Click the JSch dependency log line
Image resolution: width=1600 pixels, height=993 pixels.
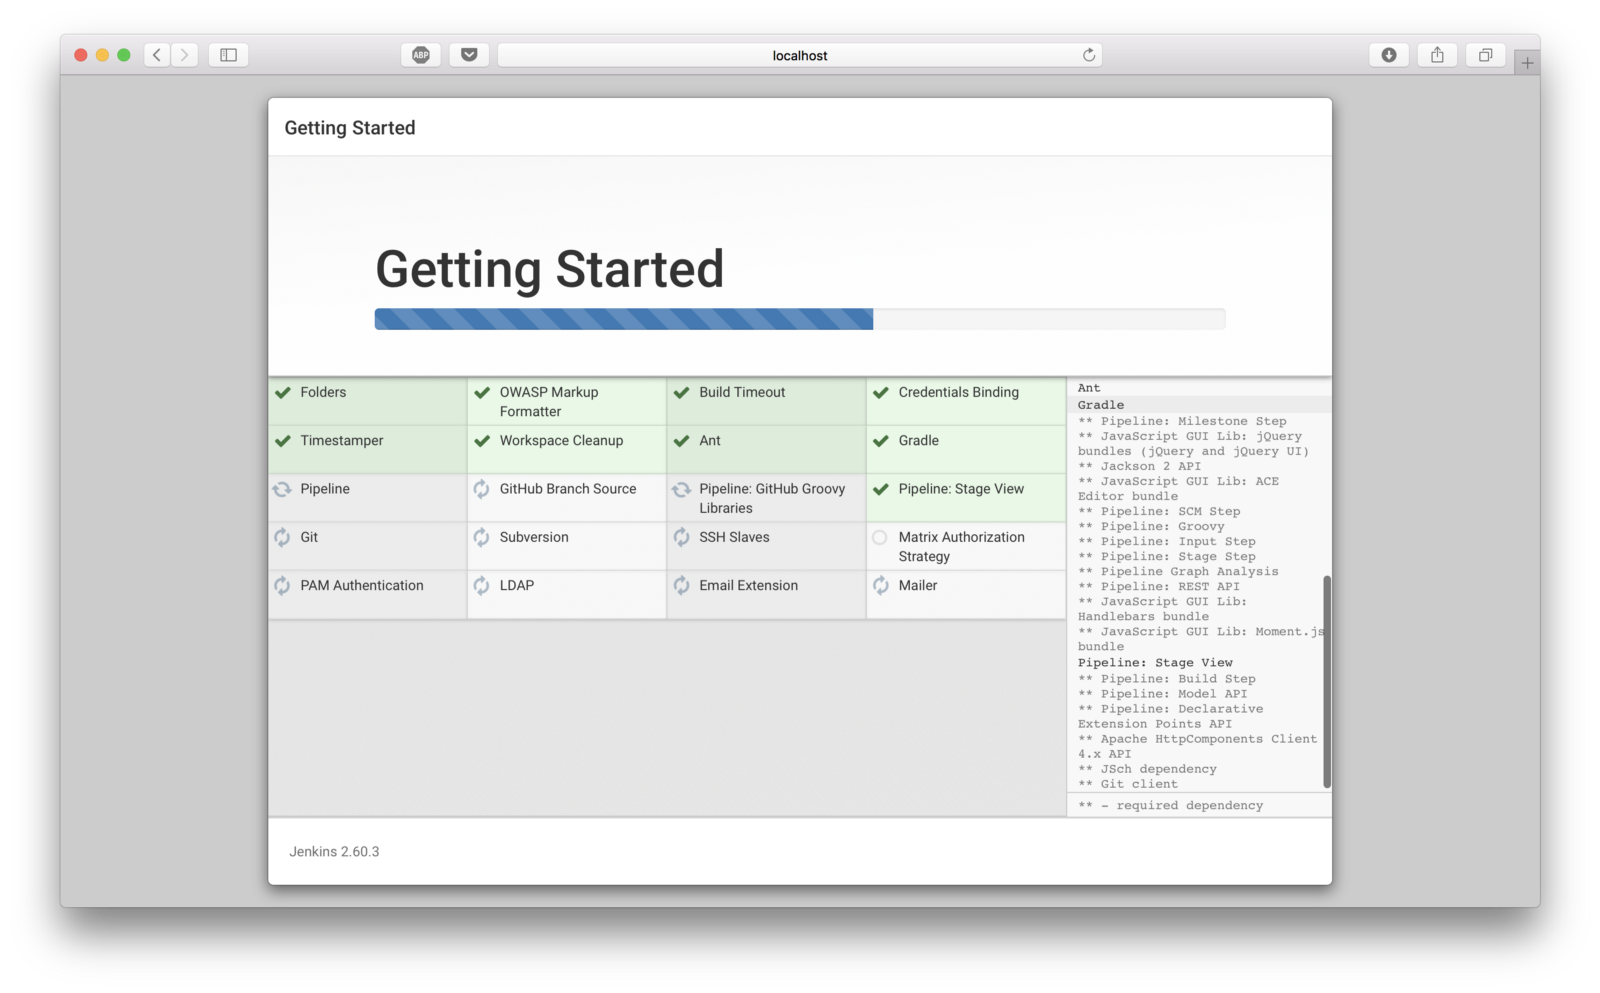coord(1147,769)
